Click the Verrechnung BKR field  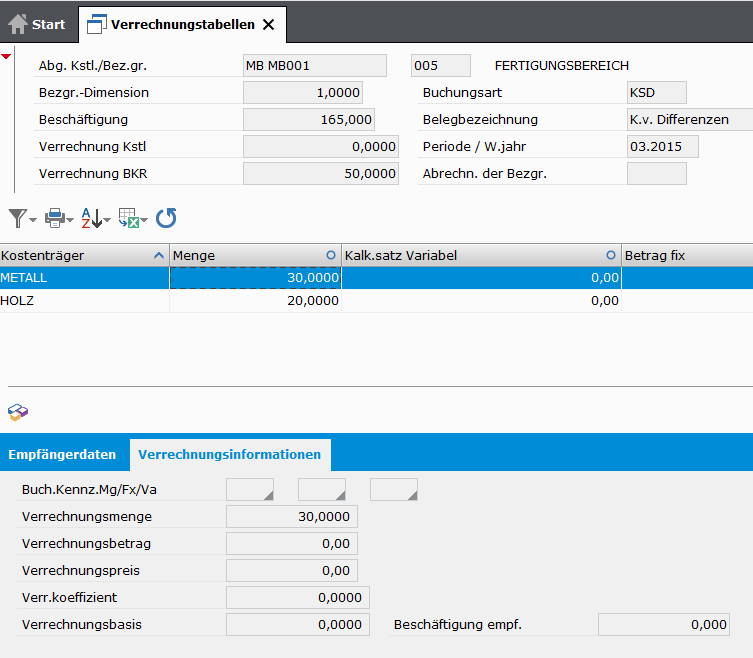[321, 173]
